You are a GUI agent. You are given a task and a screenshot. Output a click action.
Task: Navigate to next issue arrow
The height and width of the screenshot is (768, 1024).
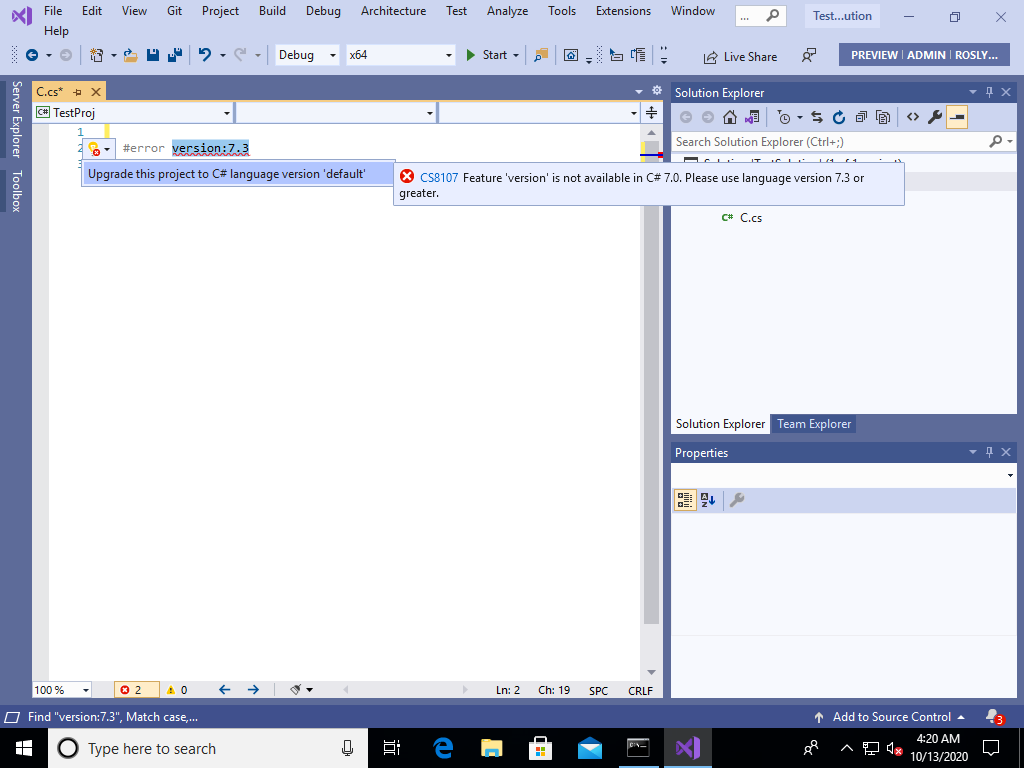point(253,690)
